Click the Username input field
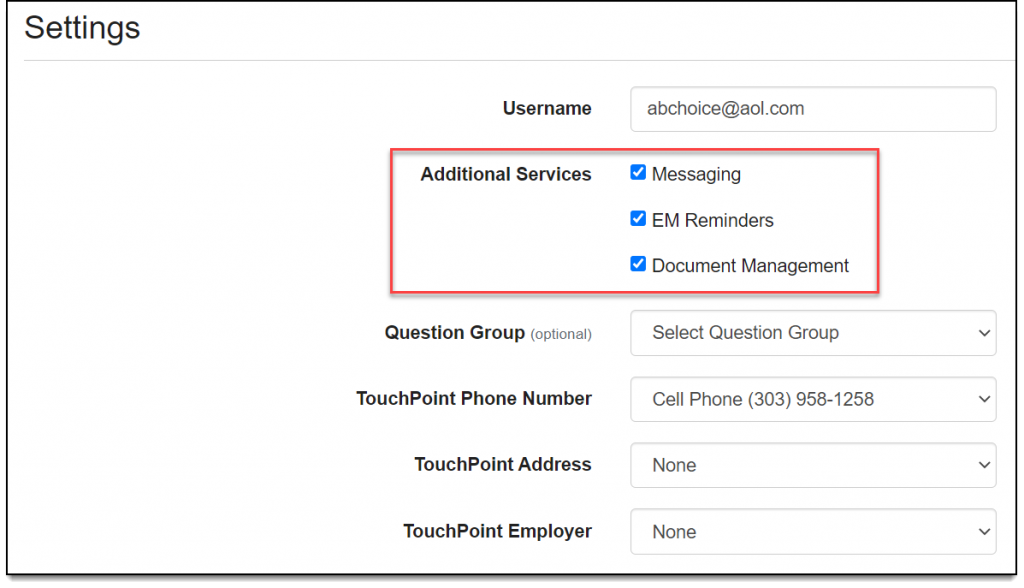The width and height of the screenshot is (1024, 588). tap(812, 109)
